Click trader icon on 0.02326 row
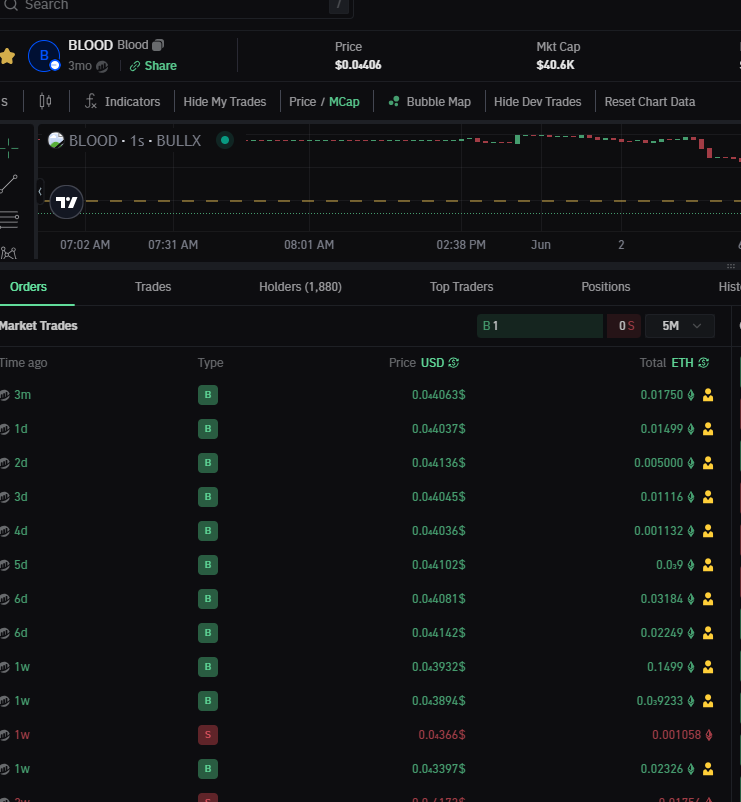This screenshot has height=802, width=741. [708, 769]
